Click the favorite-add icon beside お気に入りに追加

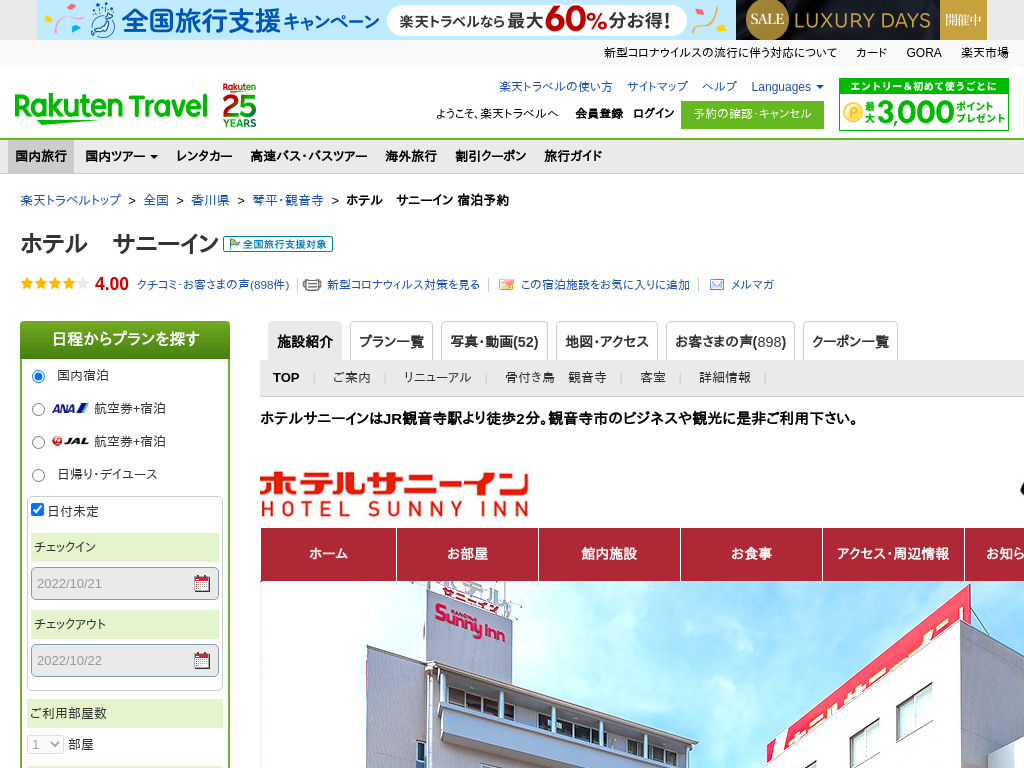[506, 285]
